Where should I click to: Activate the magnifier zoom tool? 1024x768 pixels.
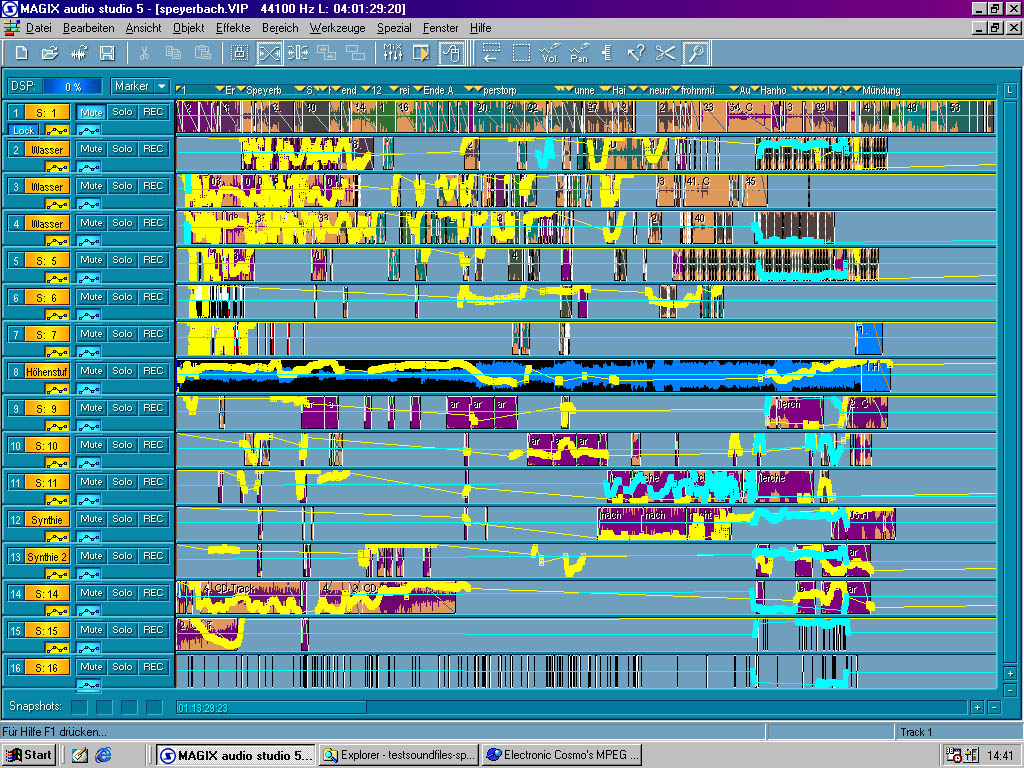695,52
